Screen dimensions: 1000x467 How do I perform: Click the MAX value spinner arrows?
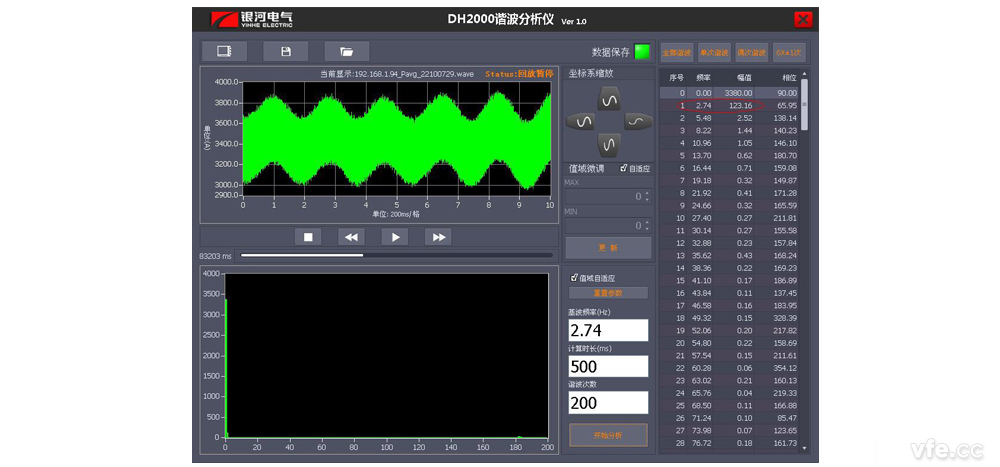click(646, 196)
